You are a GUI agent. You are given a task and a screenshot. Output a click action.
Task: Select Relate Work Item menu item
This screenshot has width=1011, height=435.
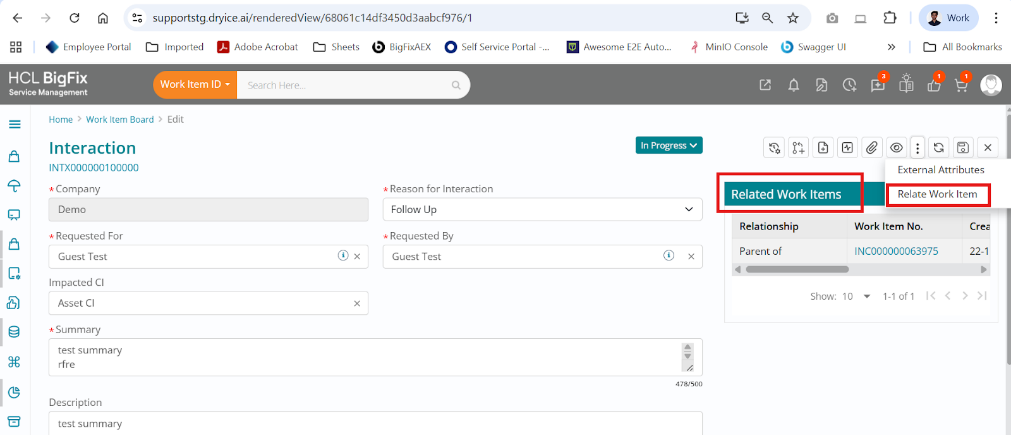coord(937,194)
